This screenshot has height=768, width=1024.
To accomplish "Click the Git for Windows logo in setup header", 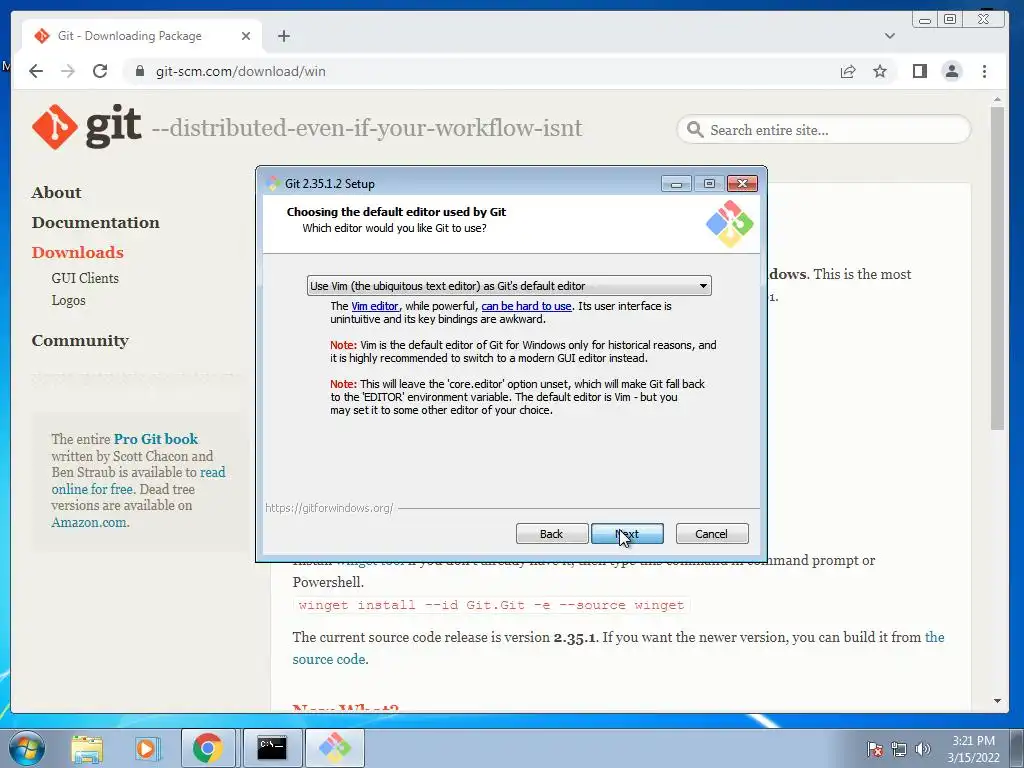I will tap(729, 224).
